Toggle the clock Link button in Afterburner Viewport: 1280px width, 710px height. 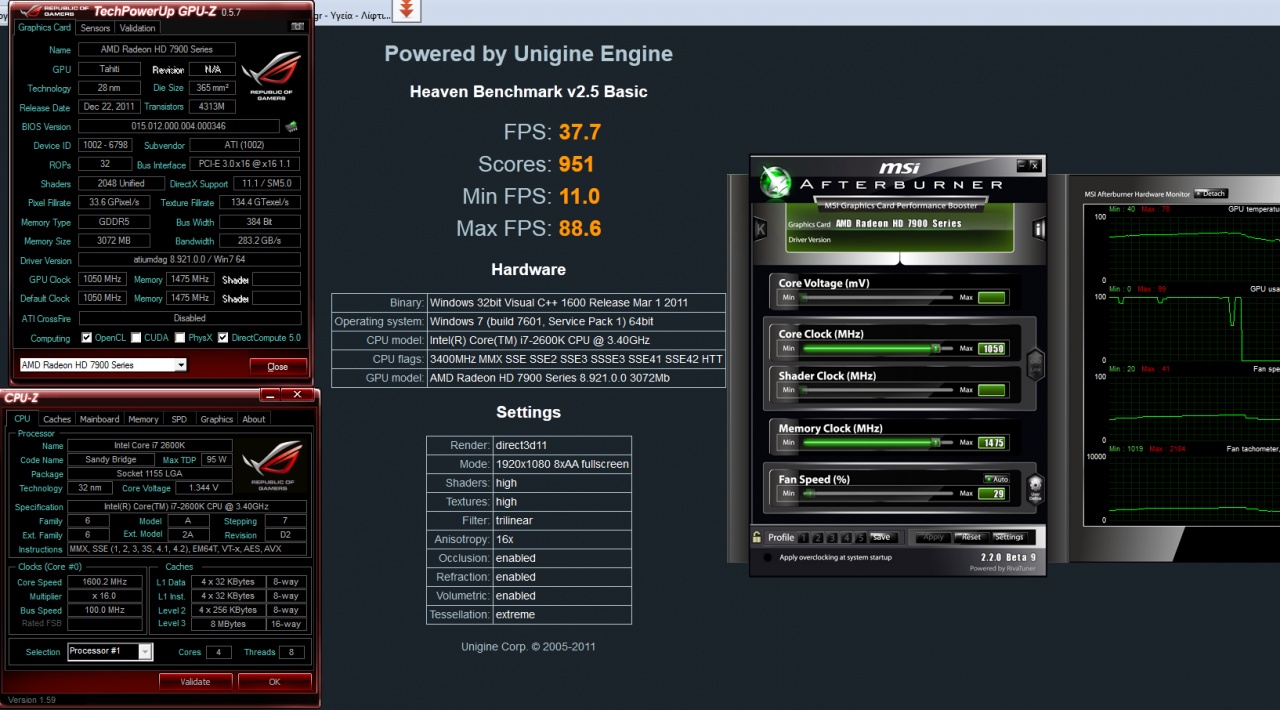1036,365
